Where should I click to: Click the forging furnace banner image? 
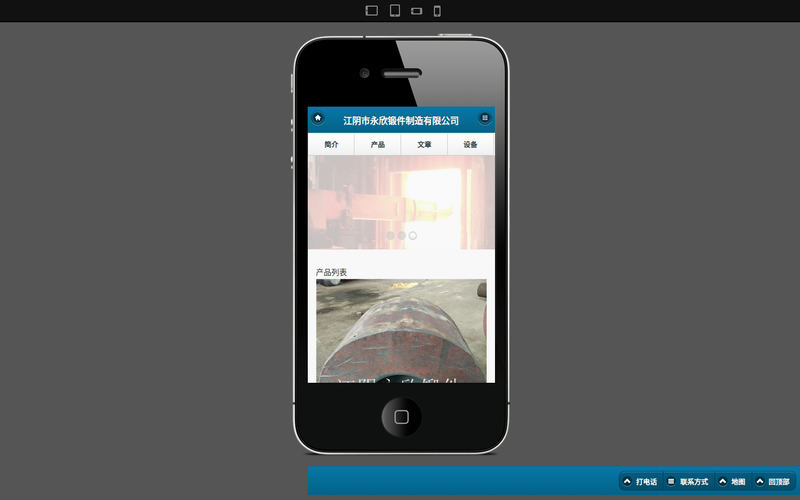pyautogui.click(x=401, y=203)
